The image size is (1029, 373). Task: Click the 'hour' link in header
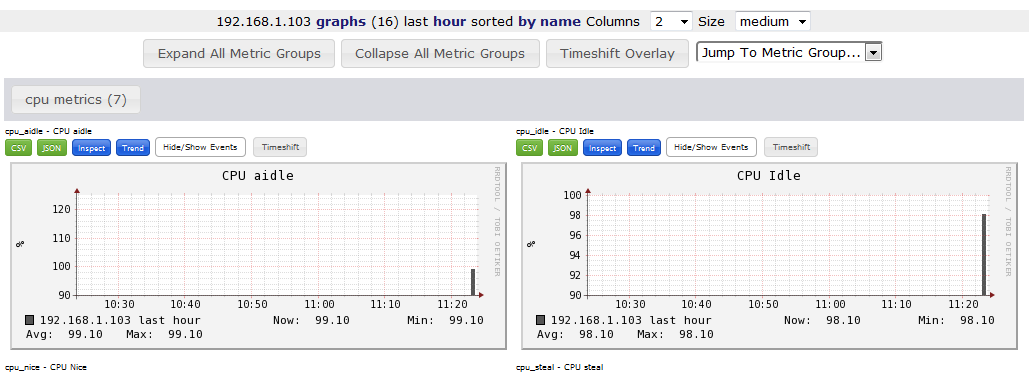(x=450, y=22)
